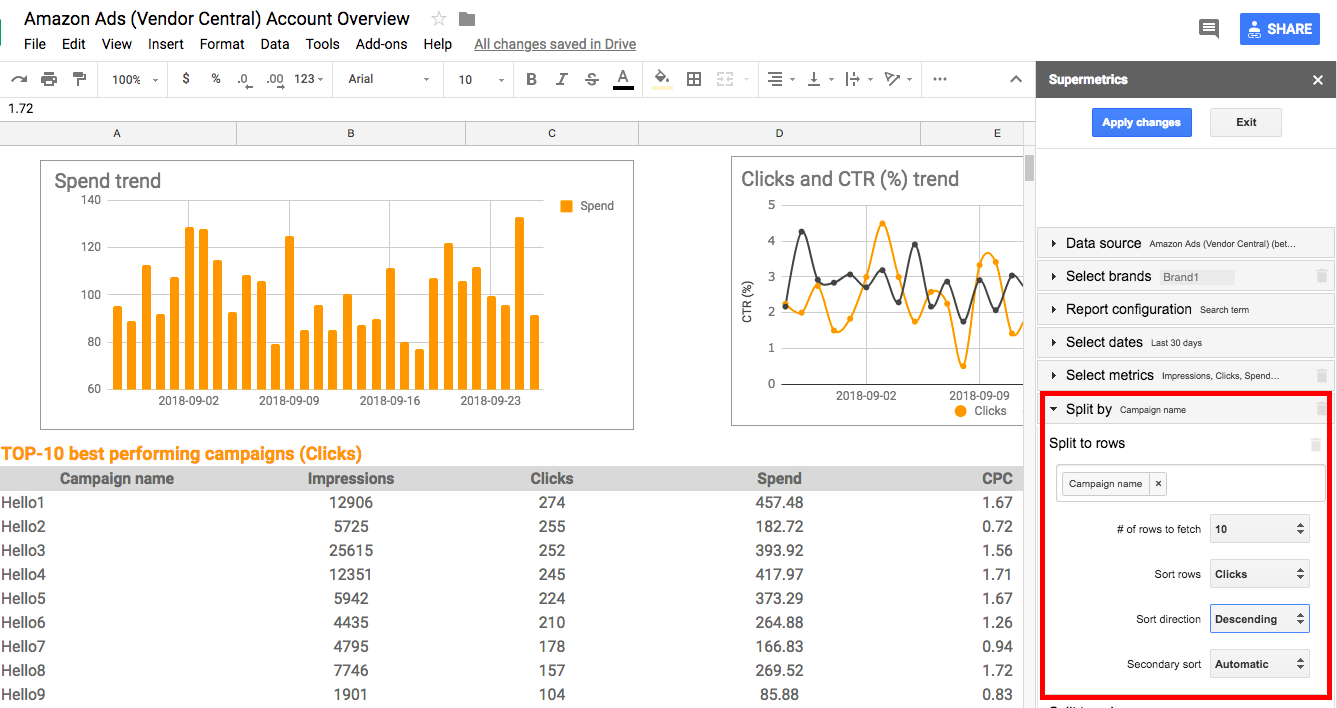This screenshot has height=708, width=1337.
Task: Open the zoom 100% dropdown
Action: (134, 79)
